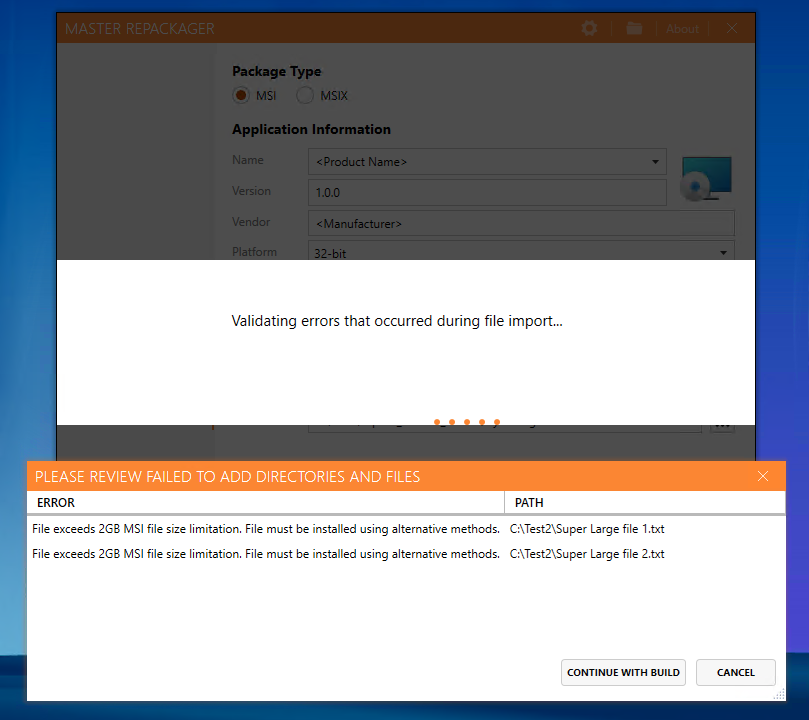
Task: Click Continue With Build button
Action: click(x=623, y=673)
